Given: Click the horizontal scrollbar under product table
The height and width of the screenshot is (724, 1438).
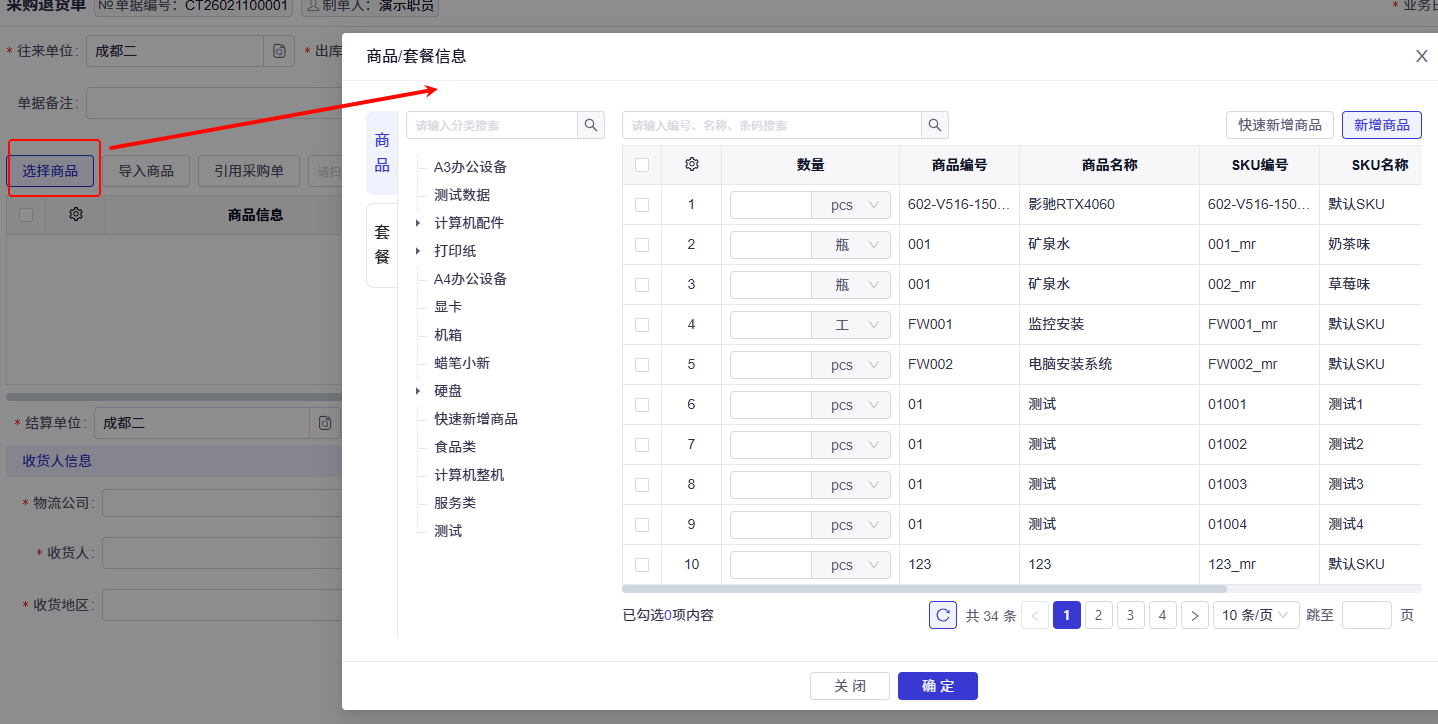Looking at the screenshot, I should [x=925, y=589].
